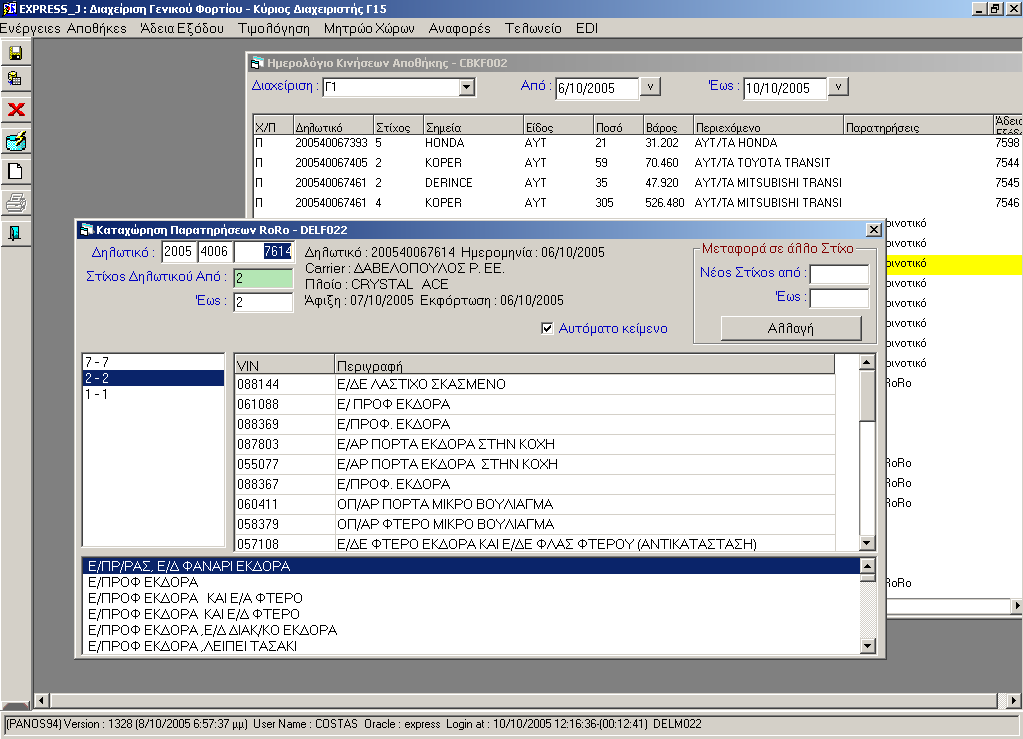Click the greyed-out printer icon
This screenshot has width=1023, height=739.
16,203
